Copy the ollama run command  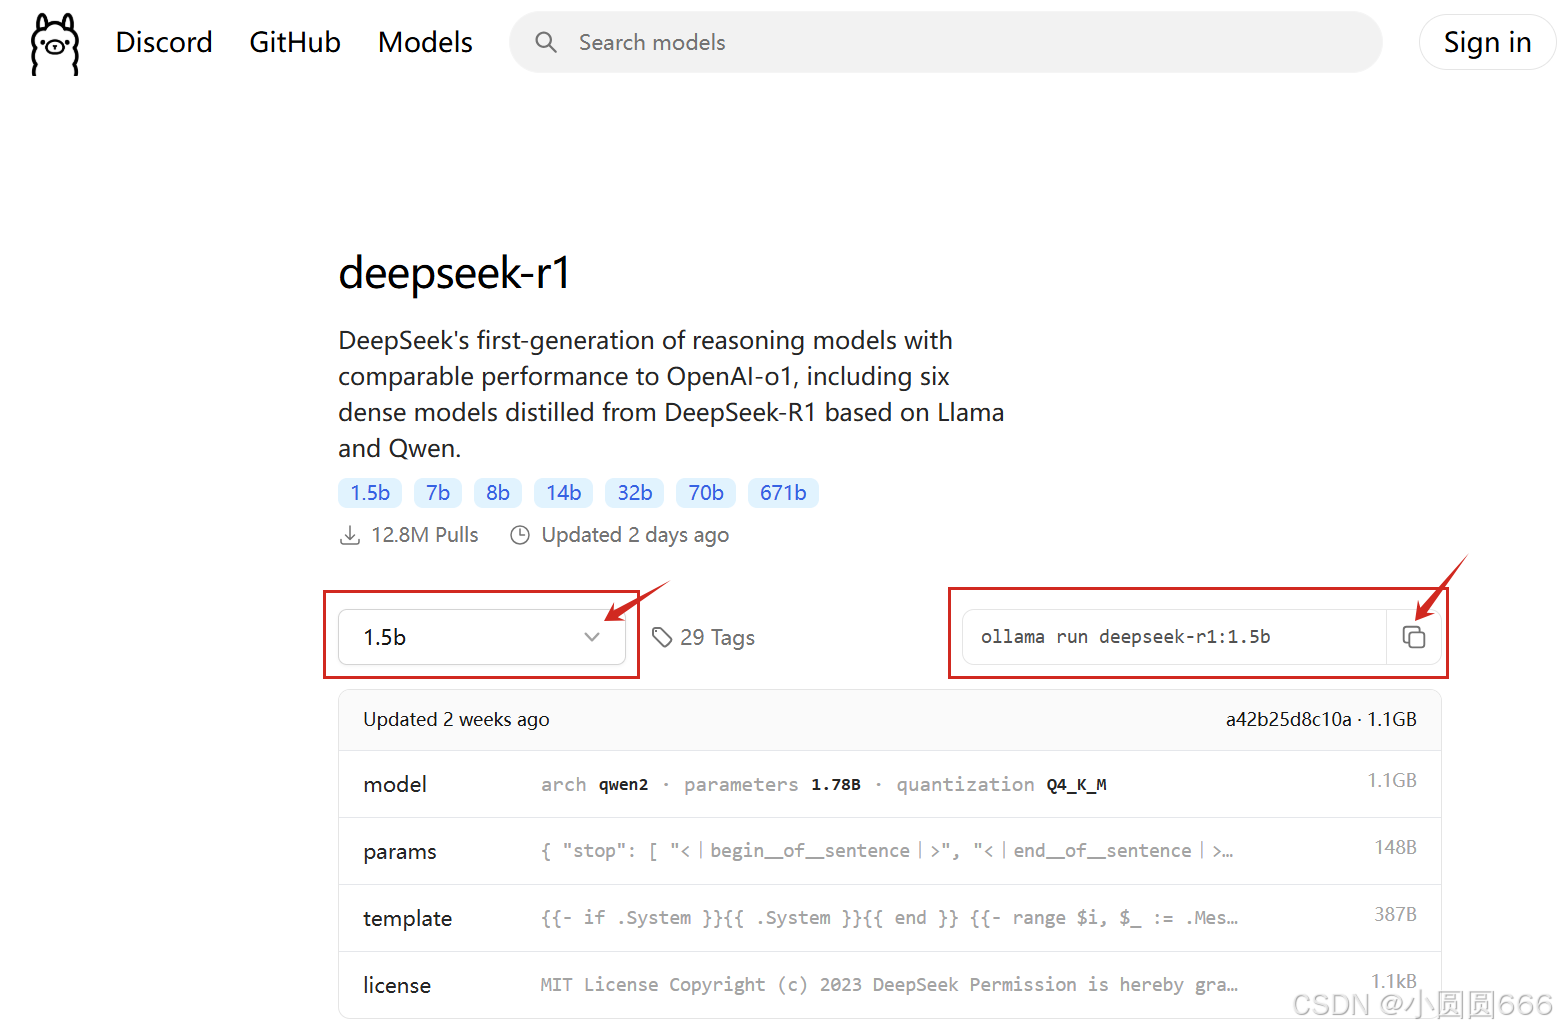(x=1414, y=637)
